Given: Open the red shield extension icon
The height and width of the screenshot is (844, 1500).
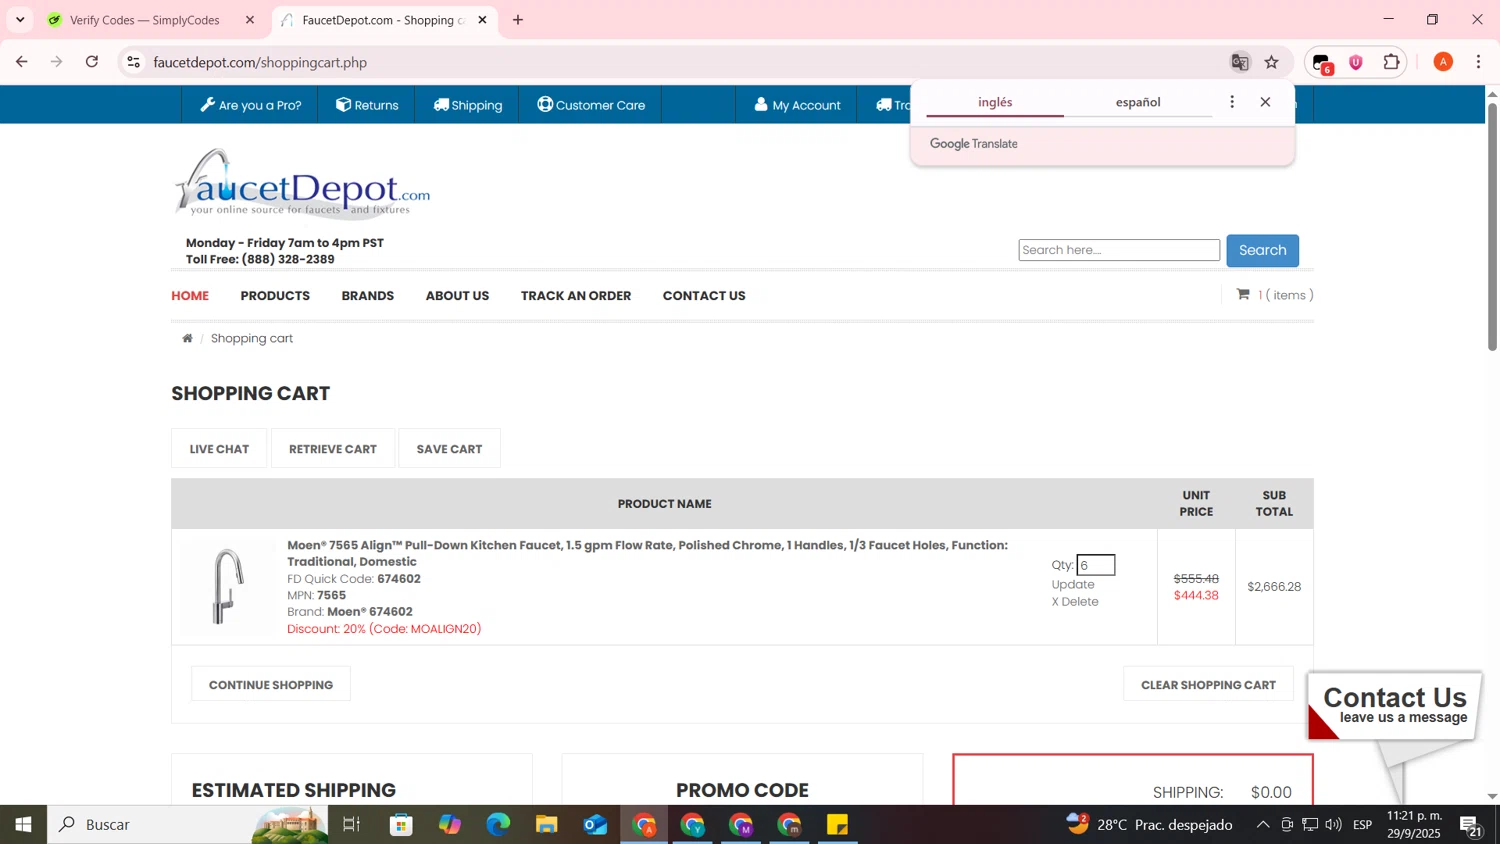Looking at the screenshot, I should click(1356, 62).
